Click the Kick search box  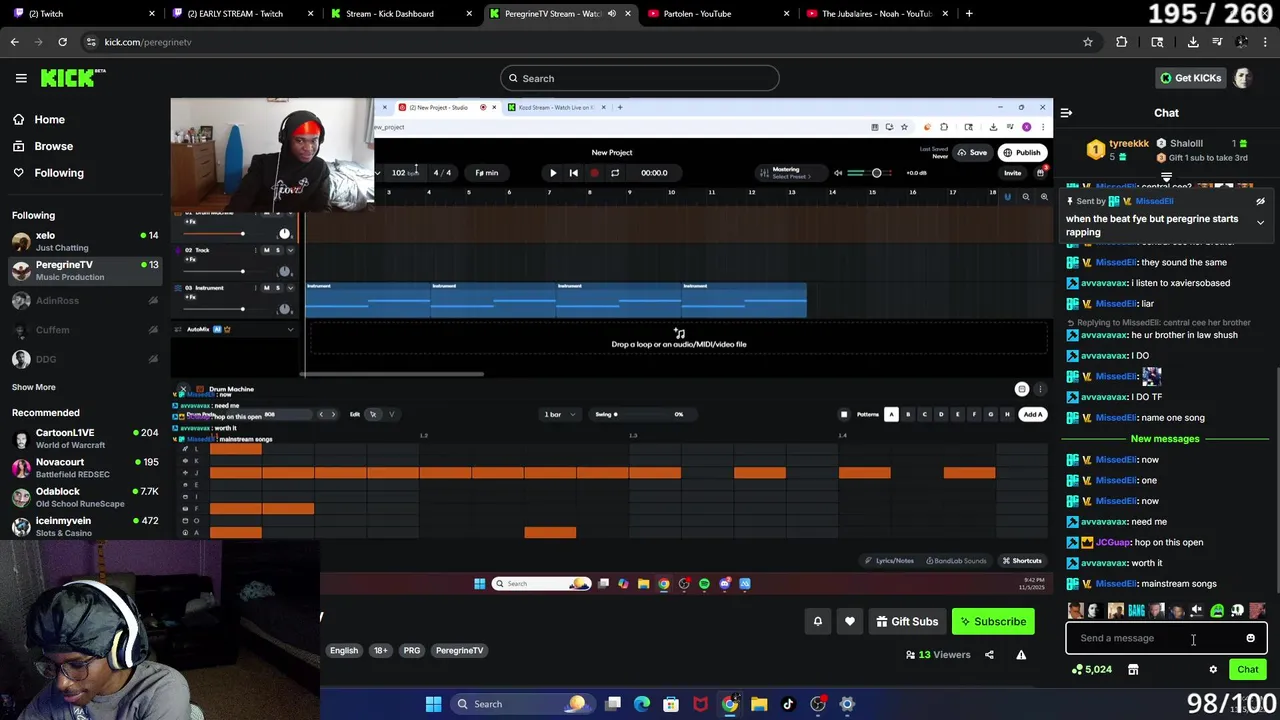(x=640, y=78)
